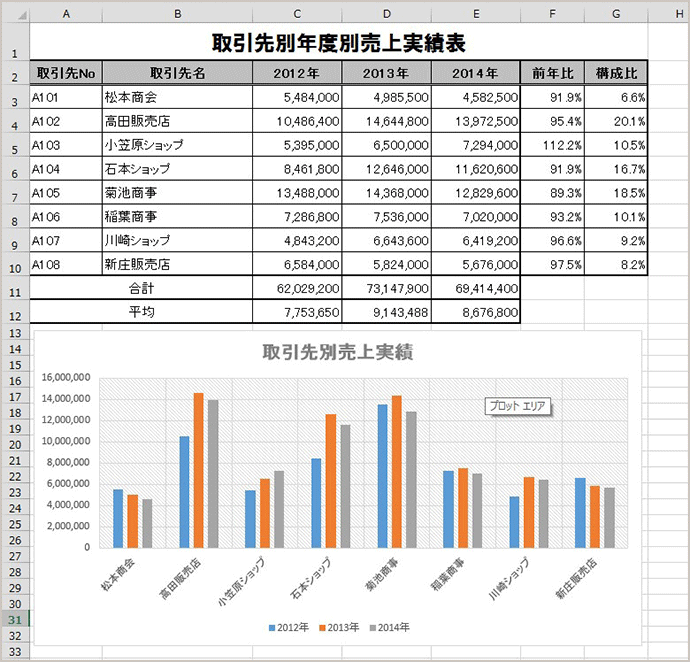Select column G header

pyautogui.click(x=616, y=14)
